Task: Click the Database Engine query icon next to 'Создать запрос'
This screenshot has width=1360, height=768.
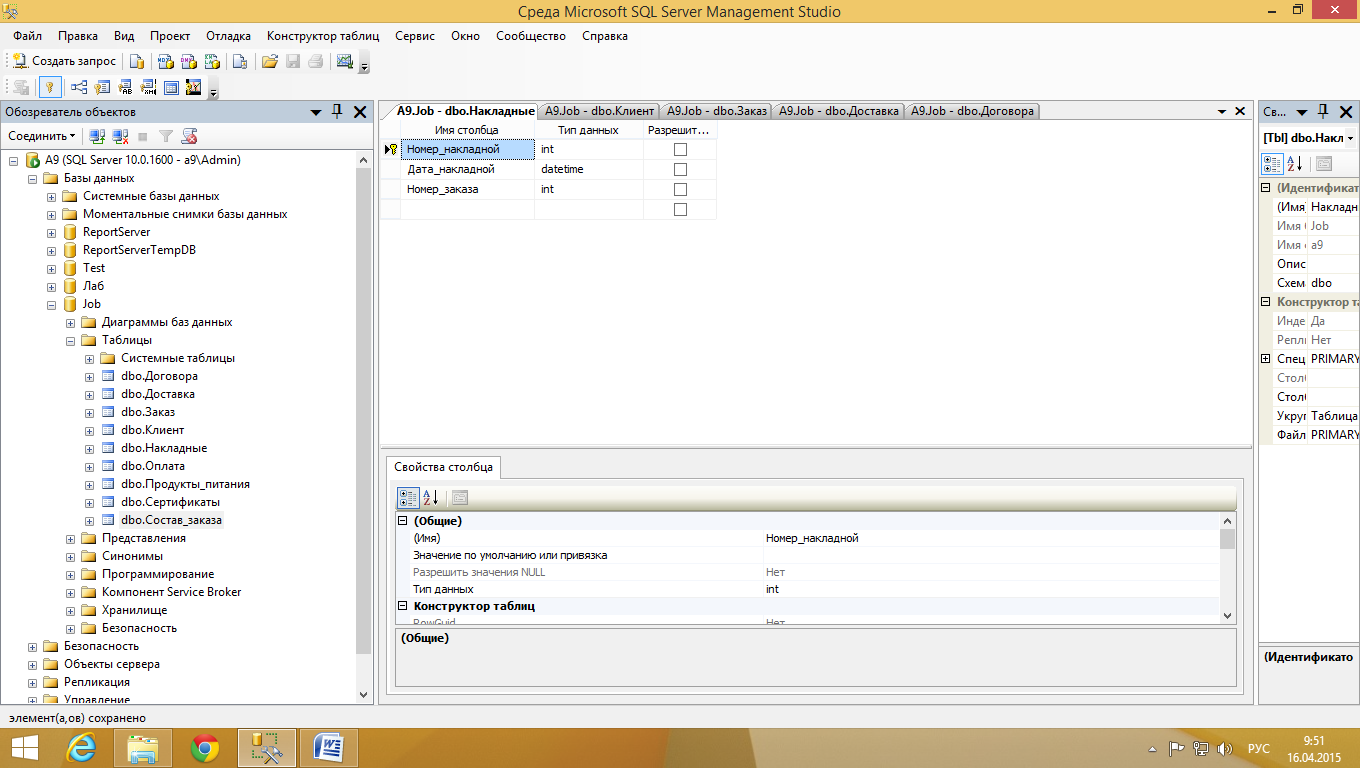Action: click(137, 61)
